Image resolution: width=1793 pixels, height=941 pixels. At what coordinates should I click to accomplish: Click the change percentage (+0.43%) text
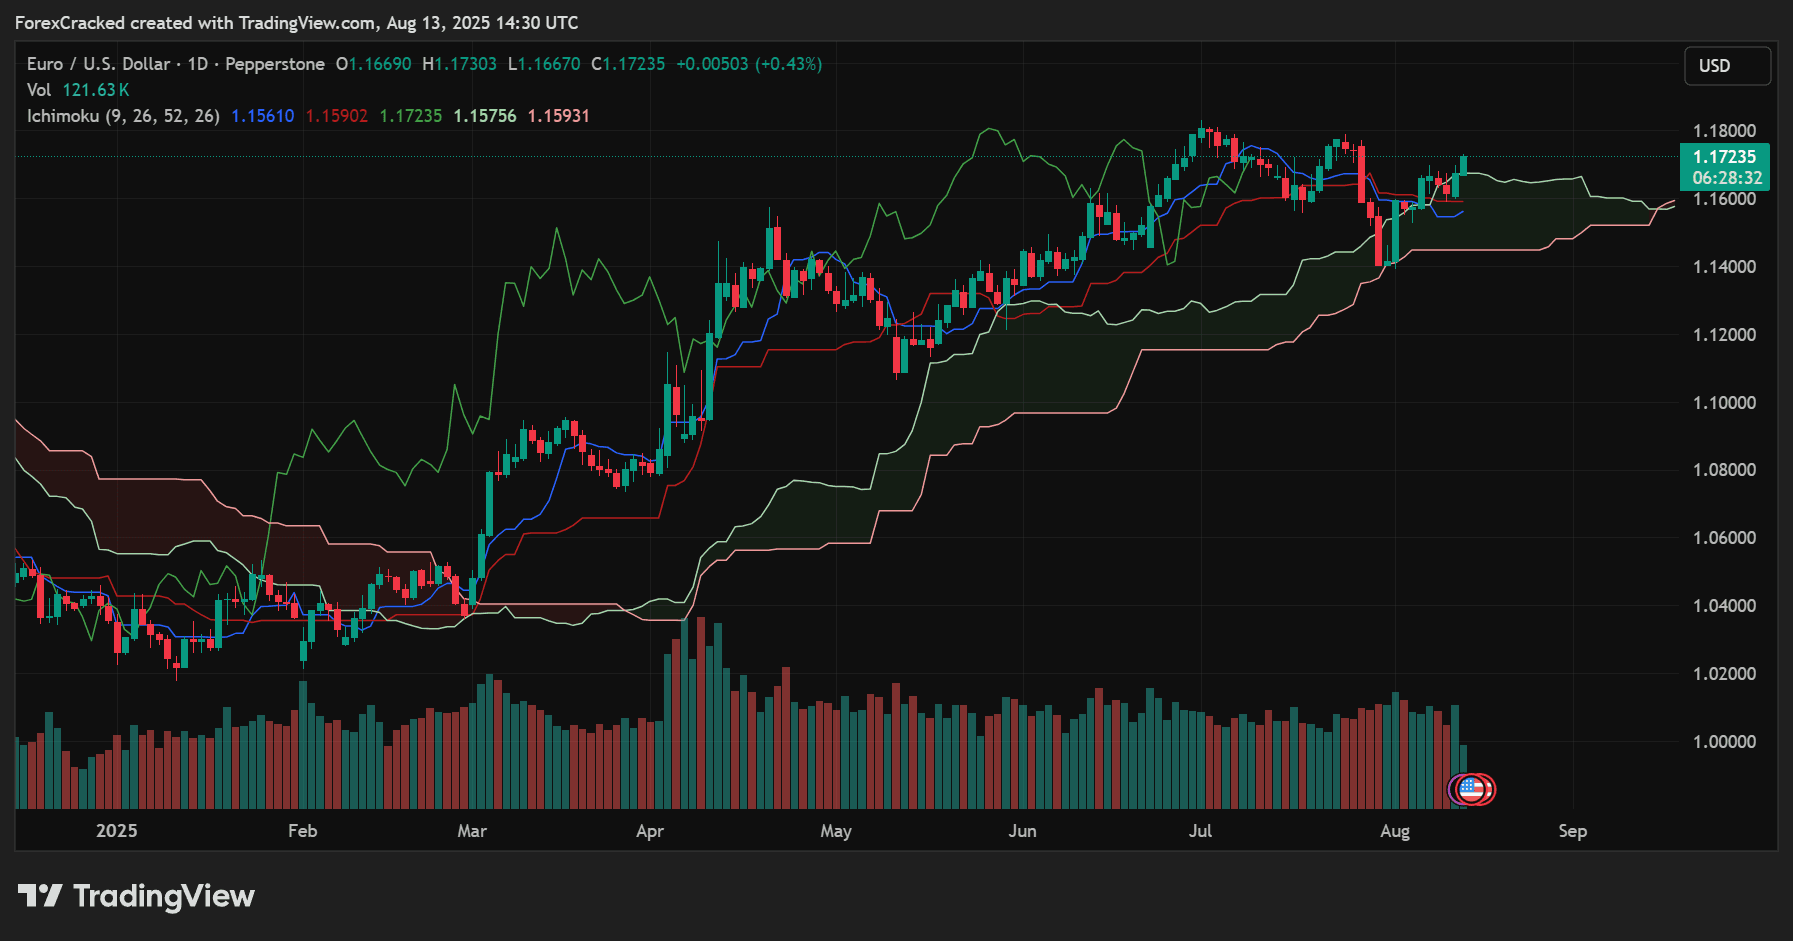[x=788, y=63]
